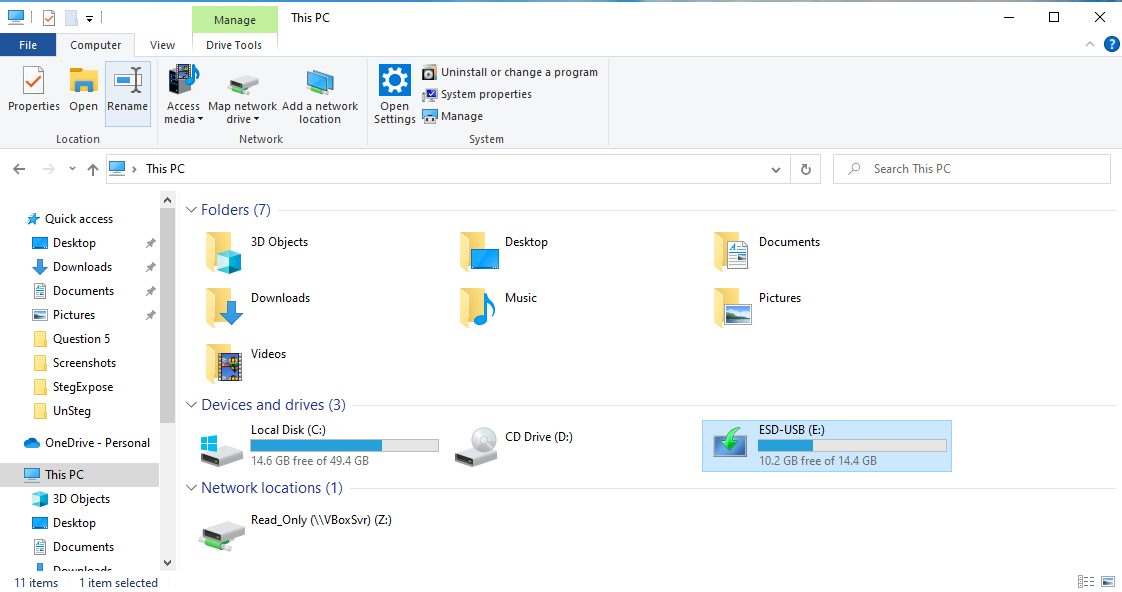Image resolution: width=1122 pixels, height=592 pixels.
Task: Click the Local Disk (C:) usage bar
Action: point(344,445)
